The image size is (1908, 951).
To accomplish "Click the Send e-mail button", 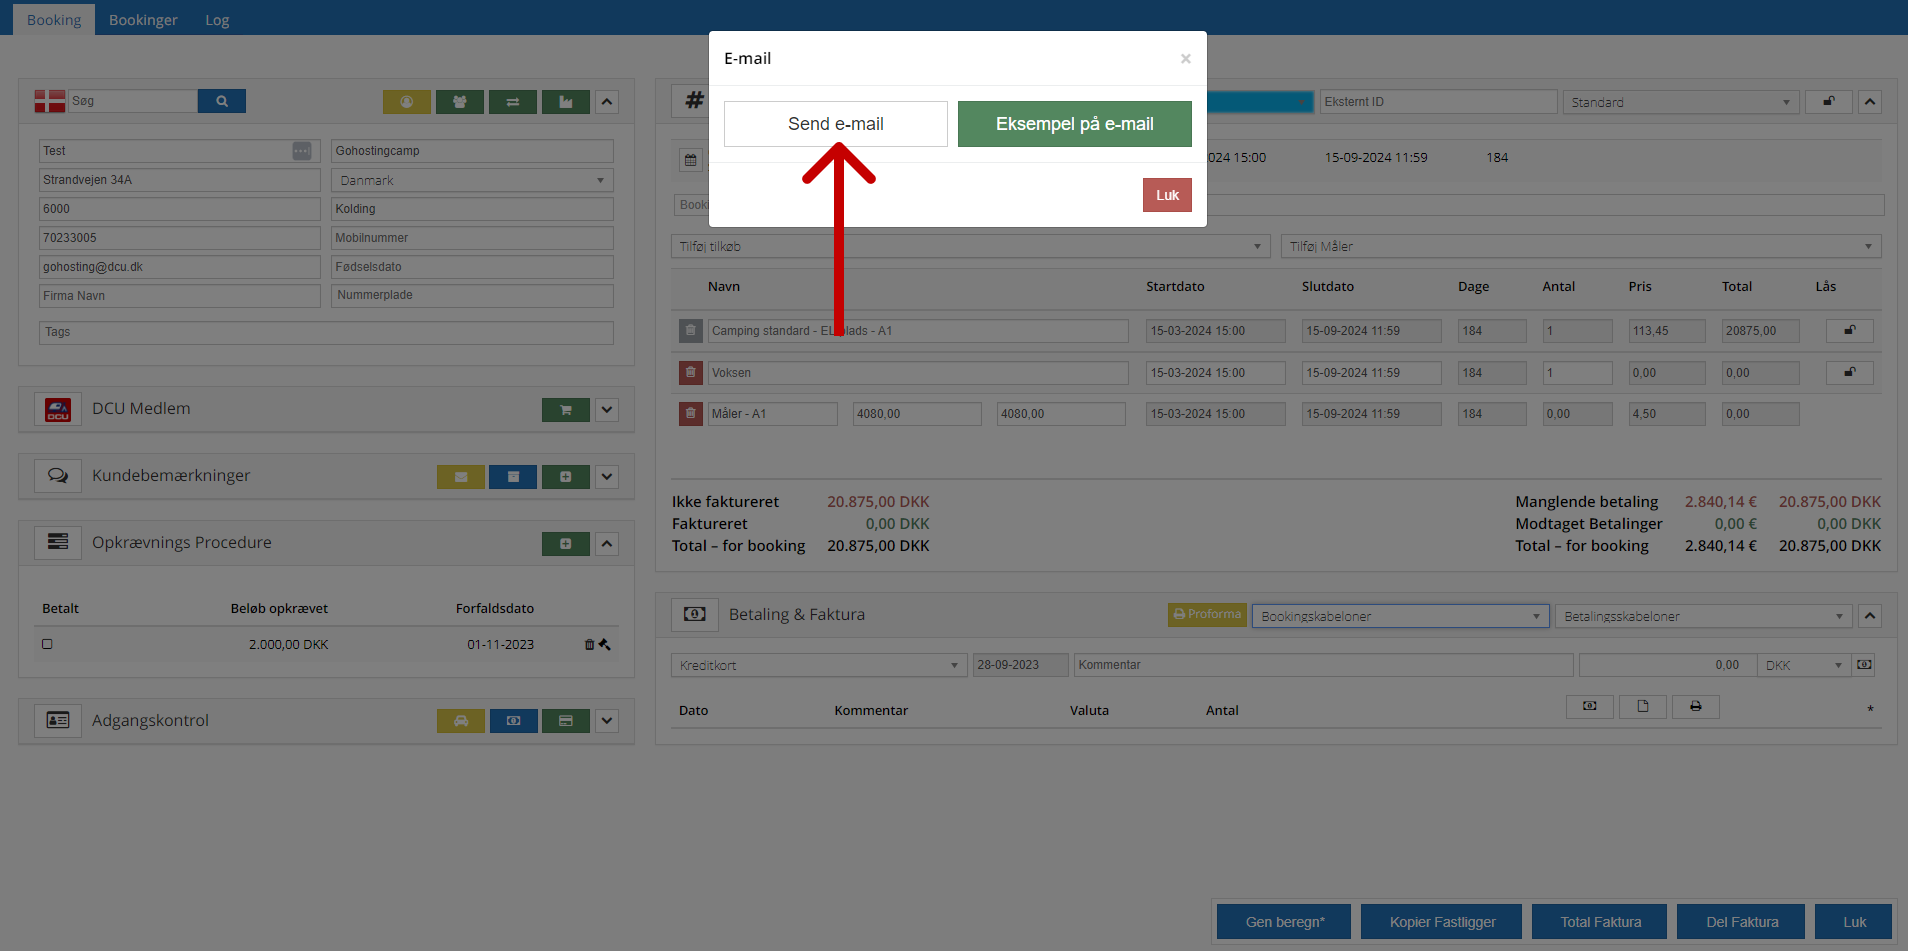I will point(835,124).
